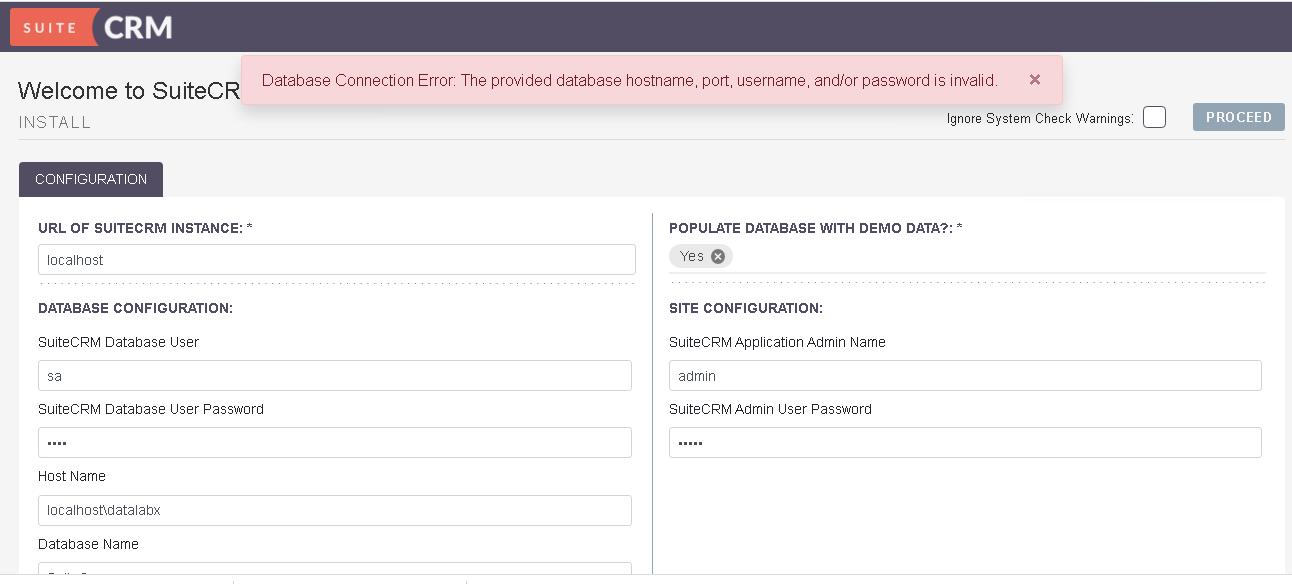Remove the Yes demo data chip

[718, 257]
